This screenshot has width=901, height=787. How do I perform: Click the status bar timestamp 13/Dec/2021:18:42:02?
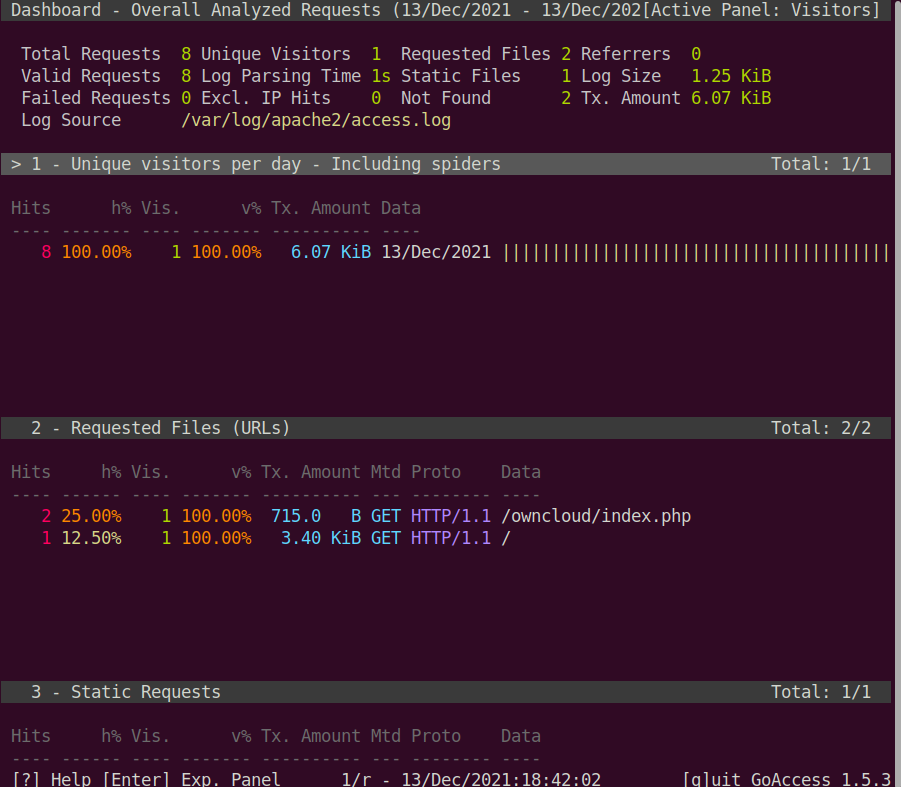click(500, 779)
